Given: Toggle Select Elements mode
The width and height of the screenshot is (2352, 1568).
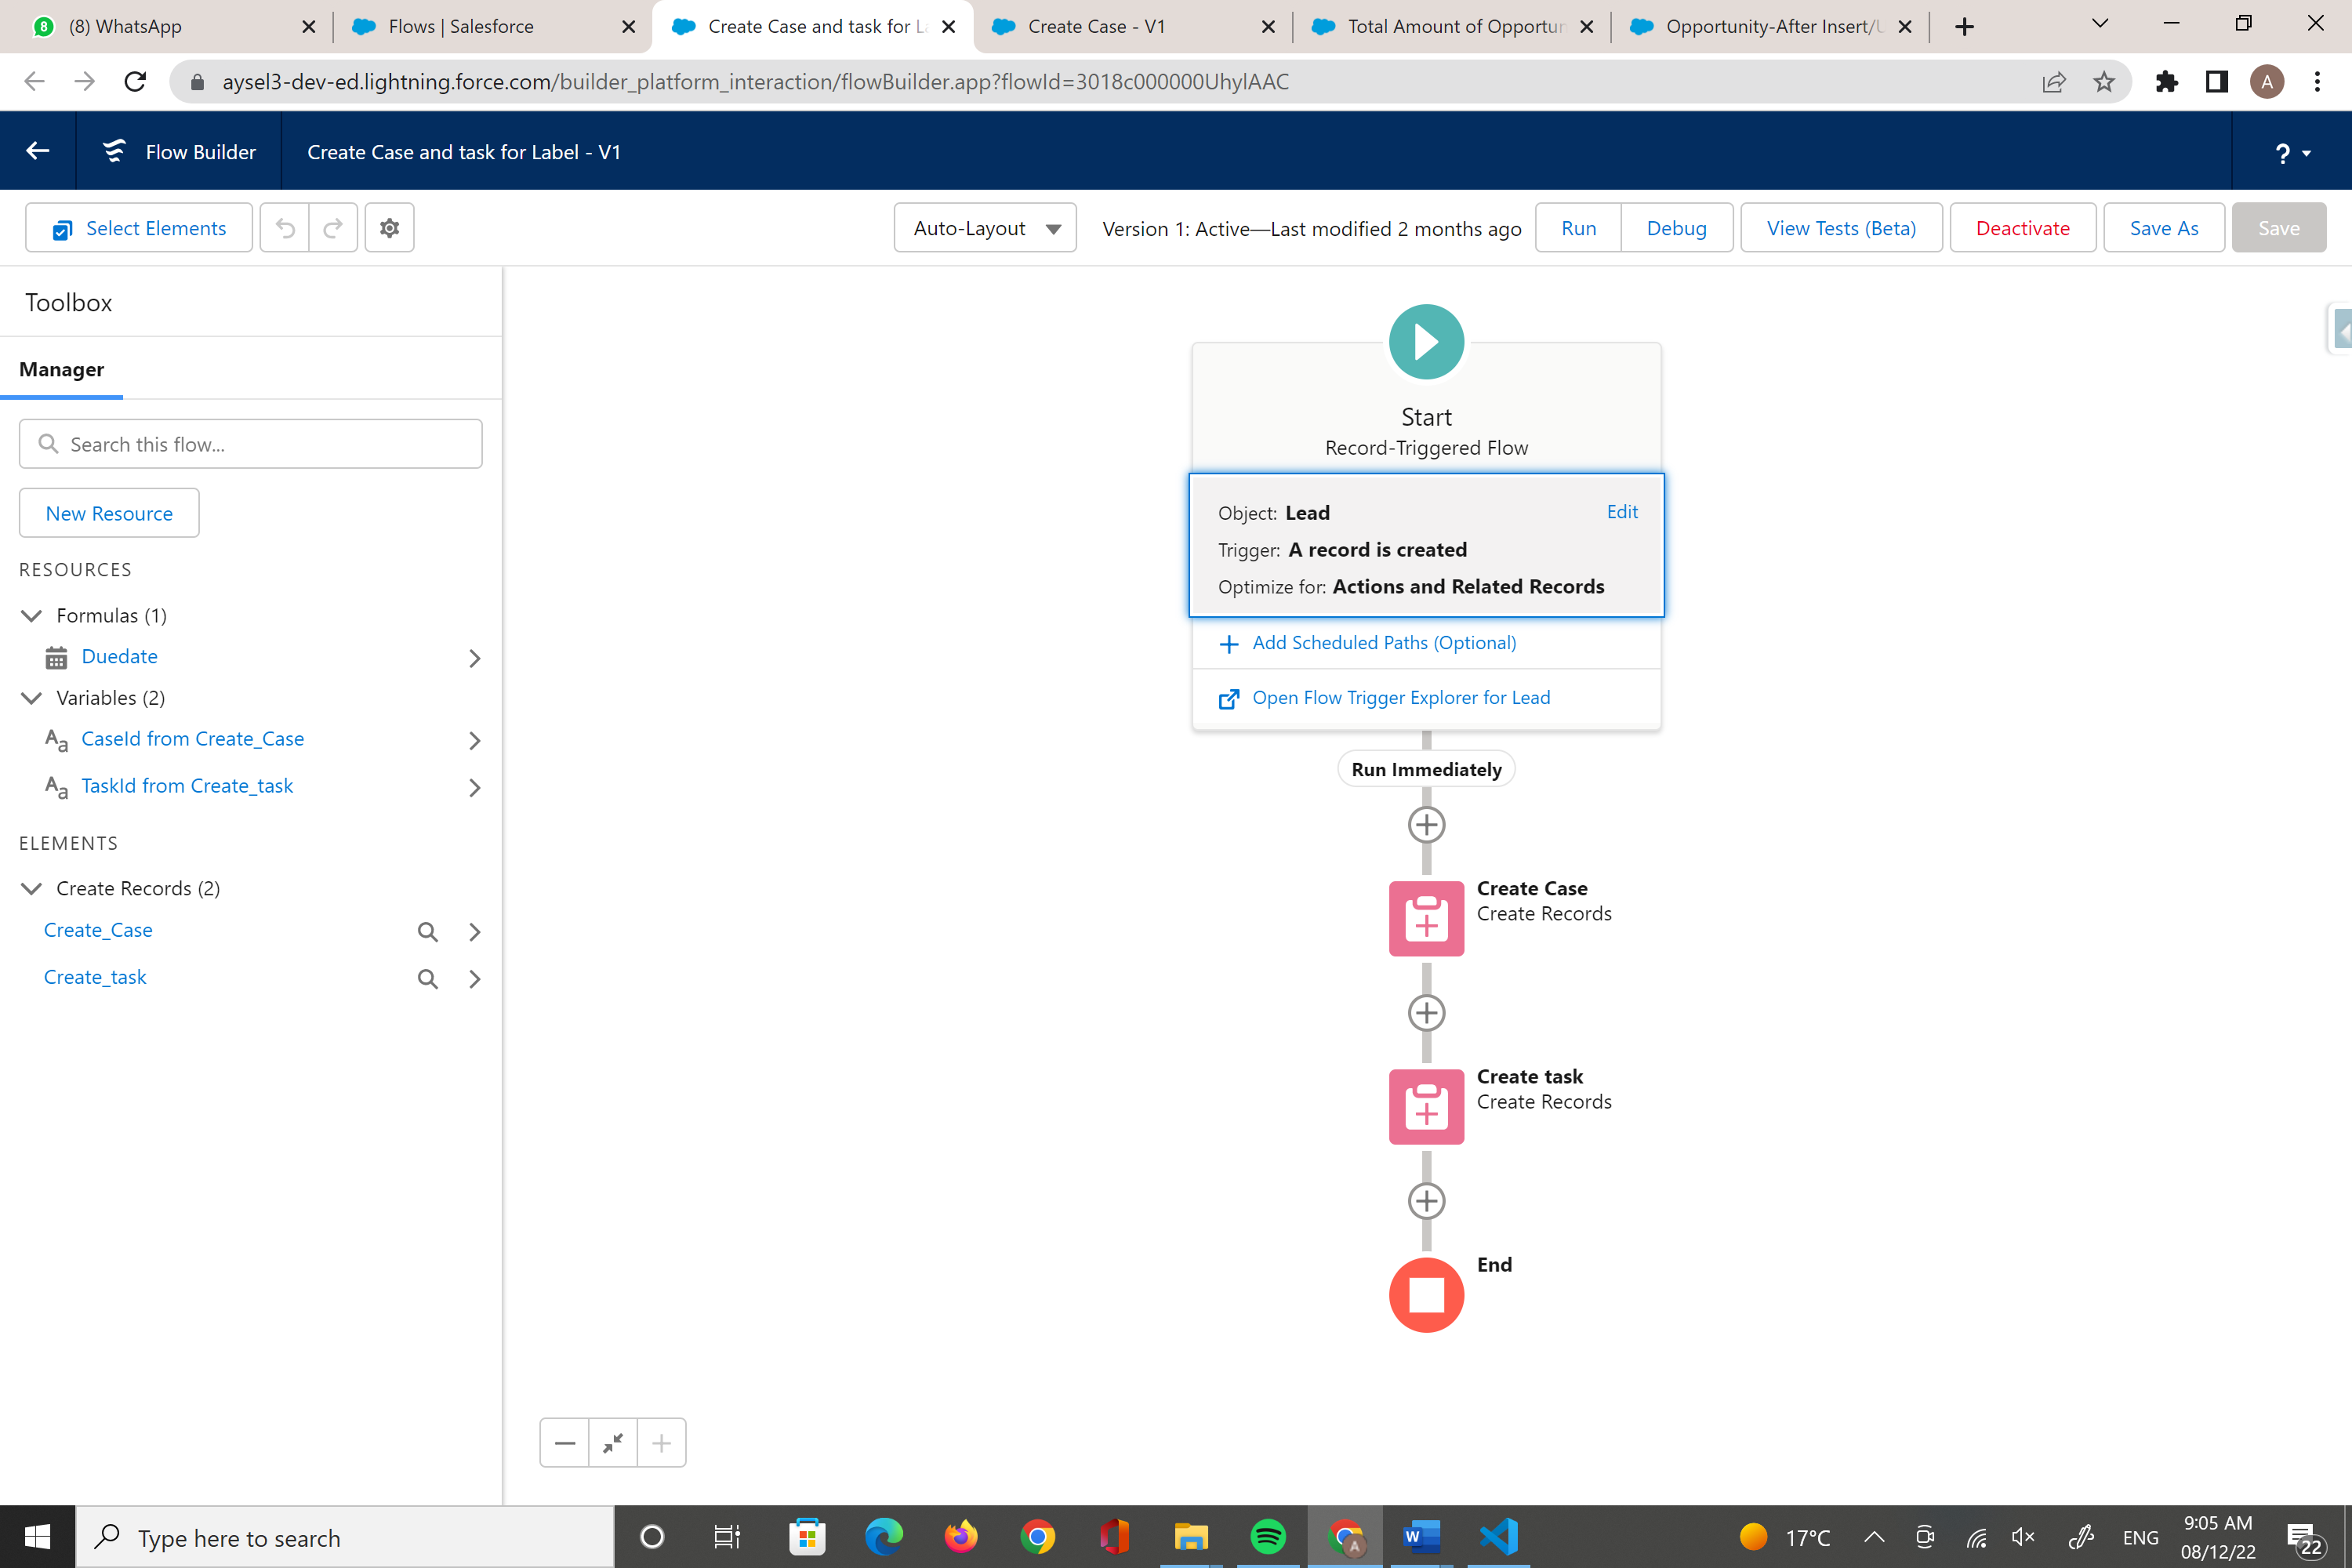Looking at the screenshot, I should point(139,228).
